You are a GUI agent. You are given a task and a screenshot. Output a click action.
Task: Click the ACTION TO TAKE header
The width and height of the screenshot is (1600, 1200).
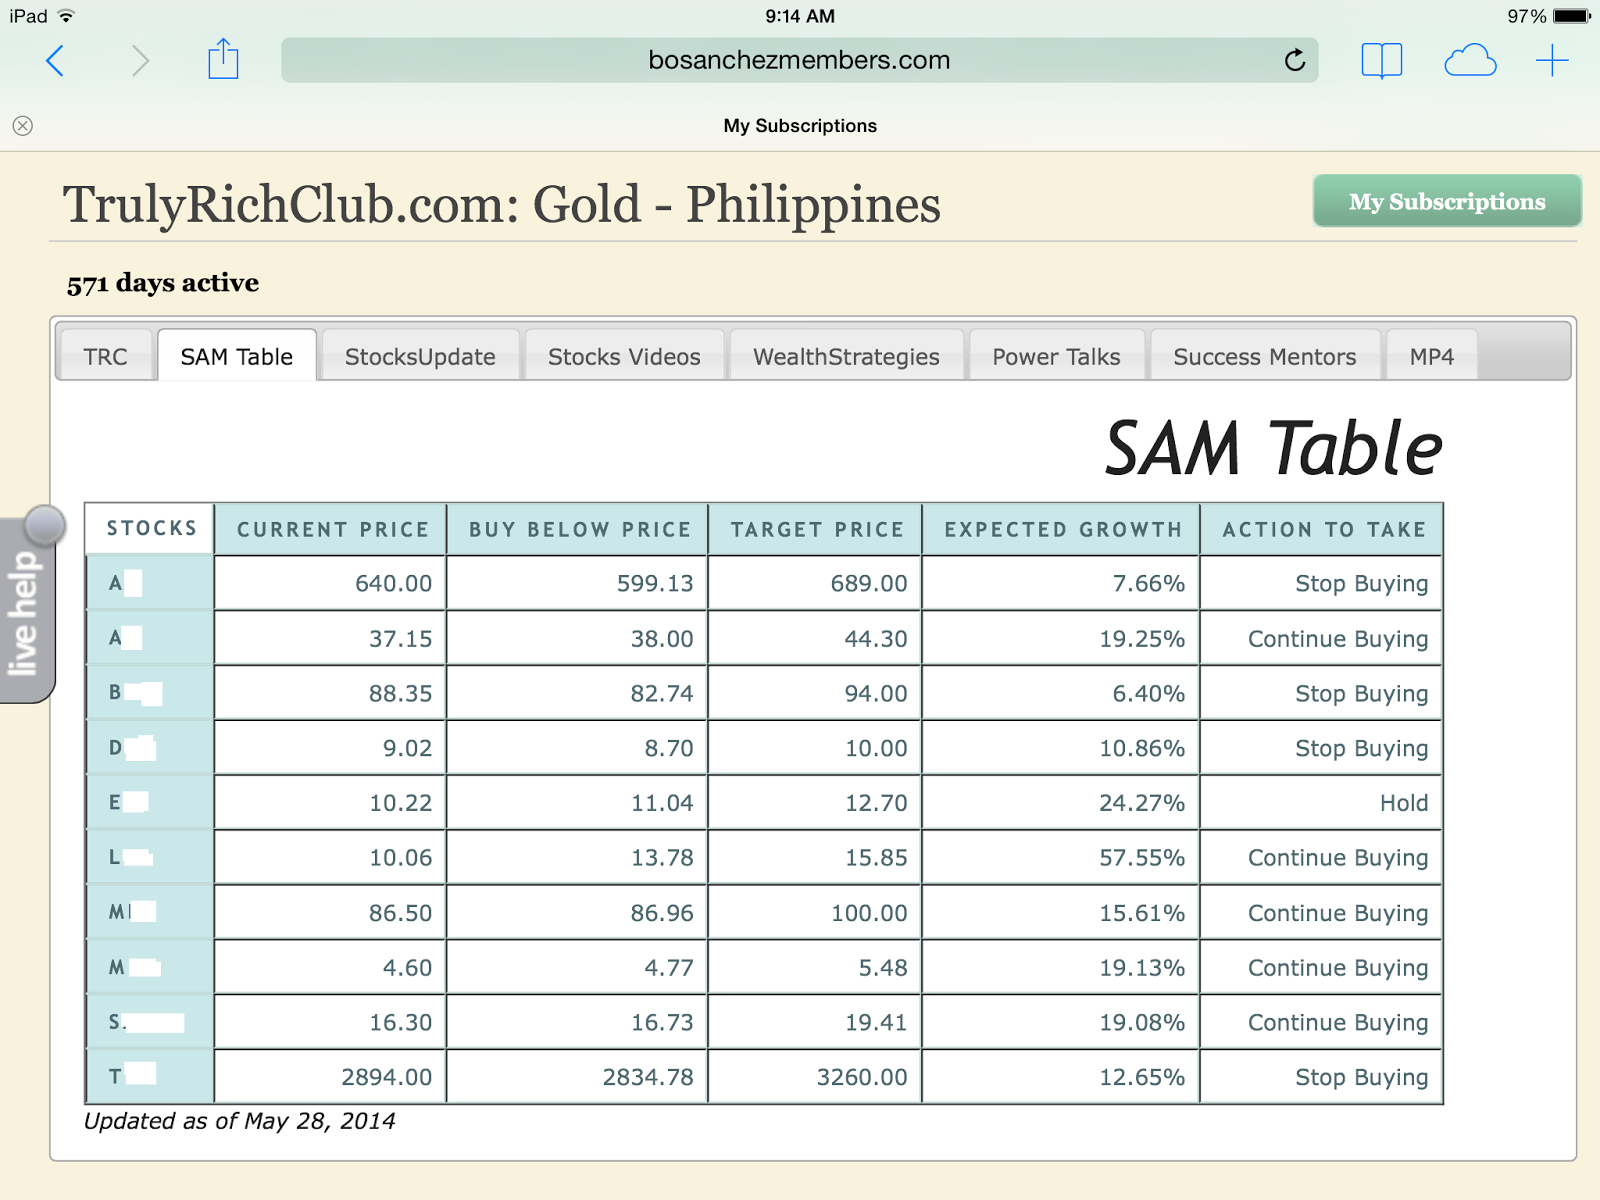point(1322,529)
